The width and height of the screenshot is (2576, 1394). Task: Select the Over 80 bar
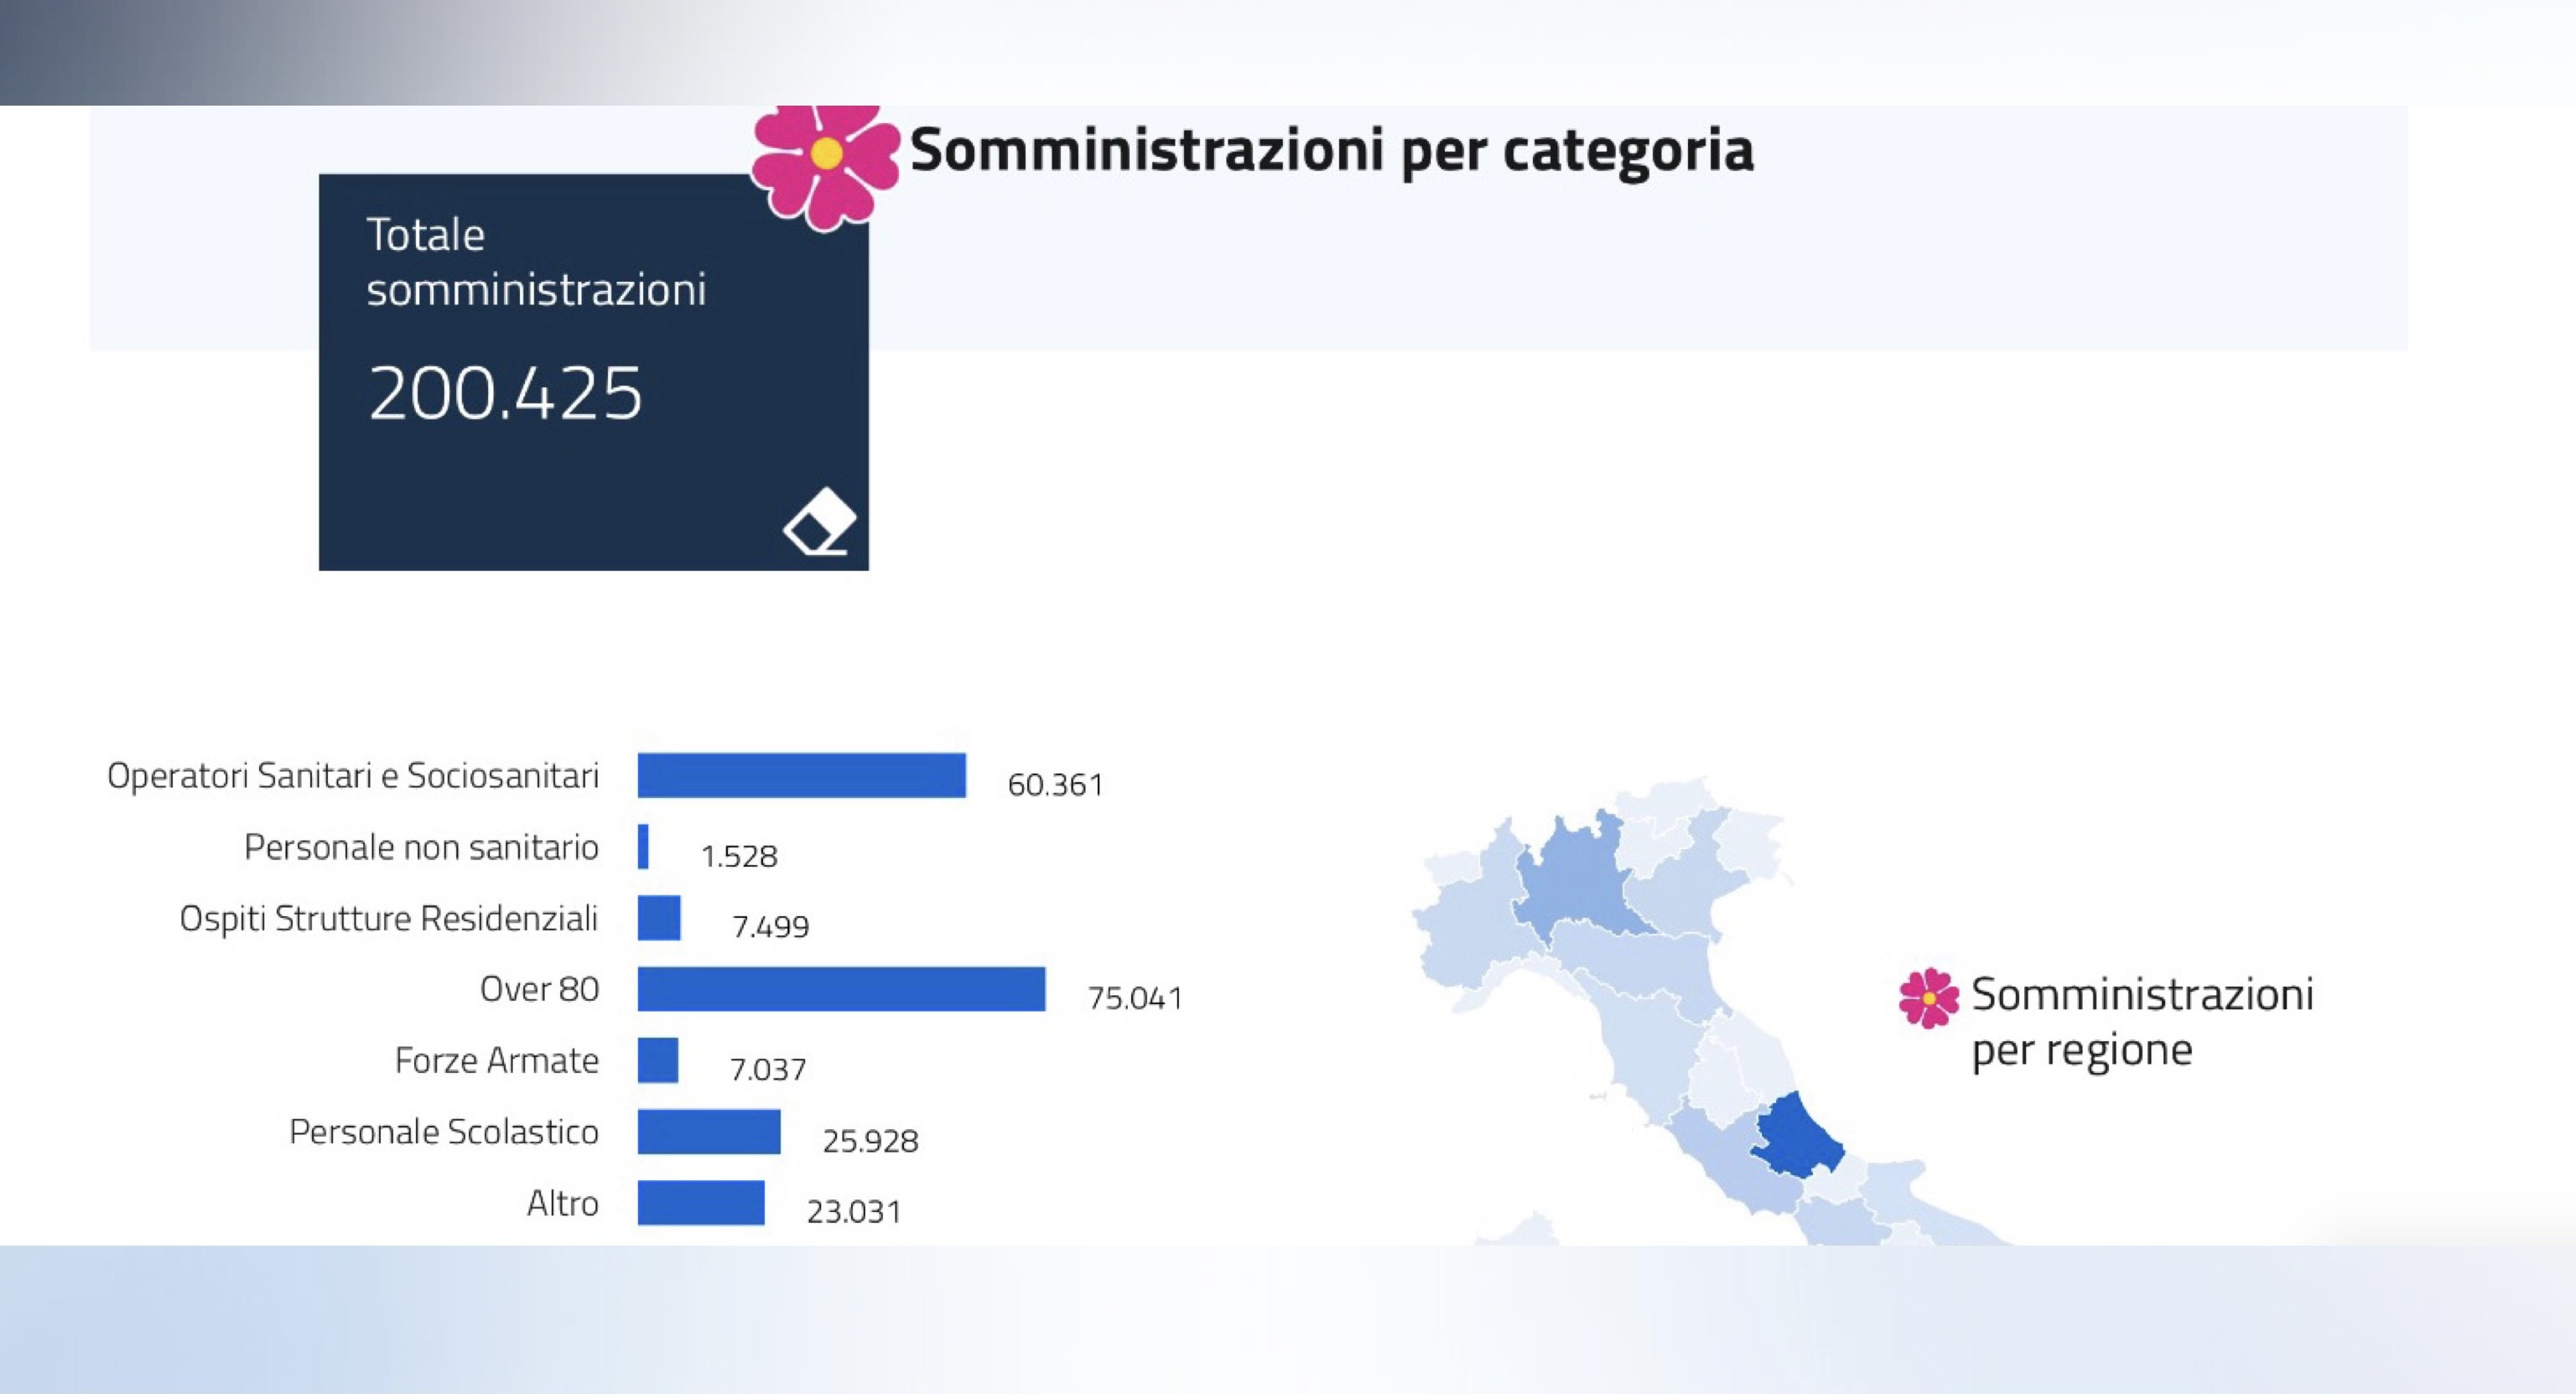click(x=841, y=989)
